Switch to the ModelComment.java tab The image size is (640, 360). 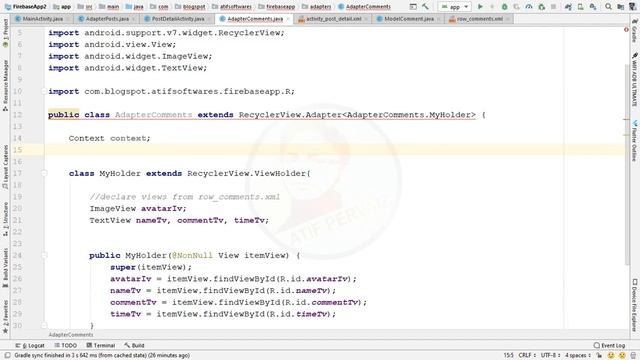tap(409, 19)
